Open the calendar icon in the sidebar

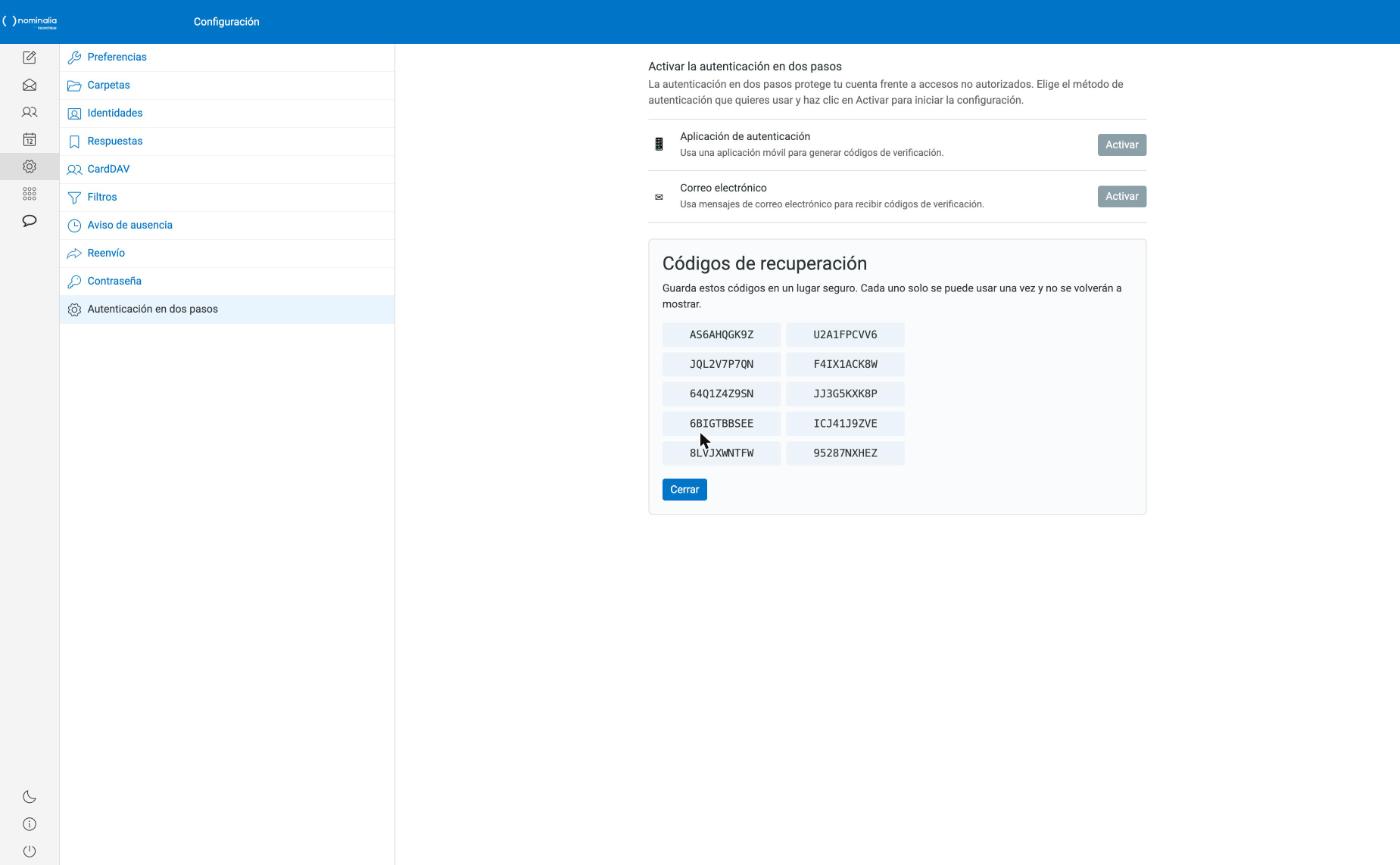point(29,139)
